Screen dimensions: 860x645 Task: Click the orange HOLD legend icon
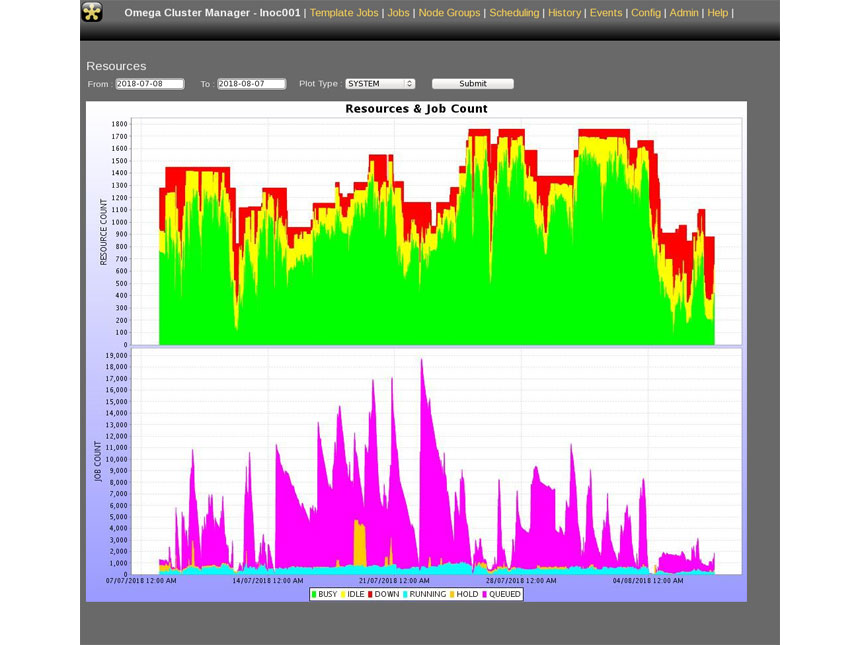coord(451,594)
